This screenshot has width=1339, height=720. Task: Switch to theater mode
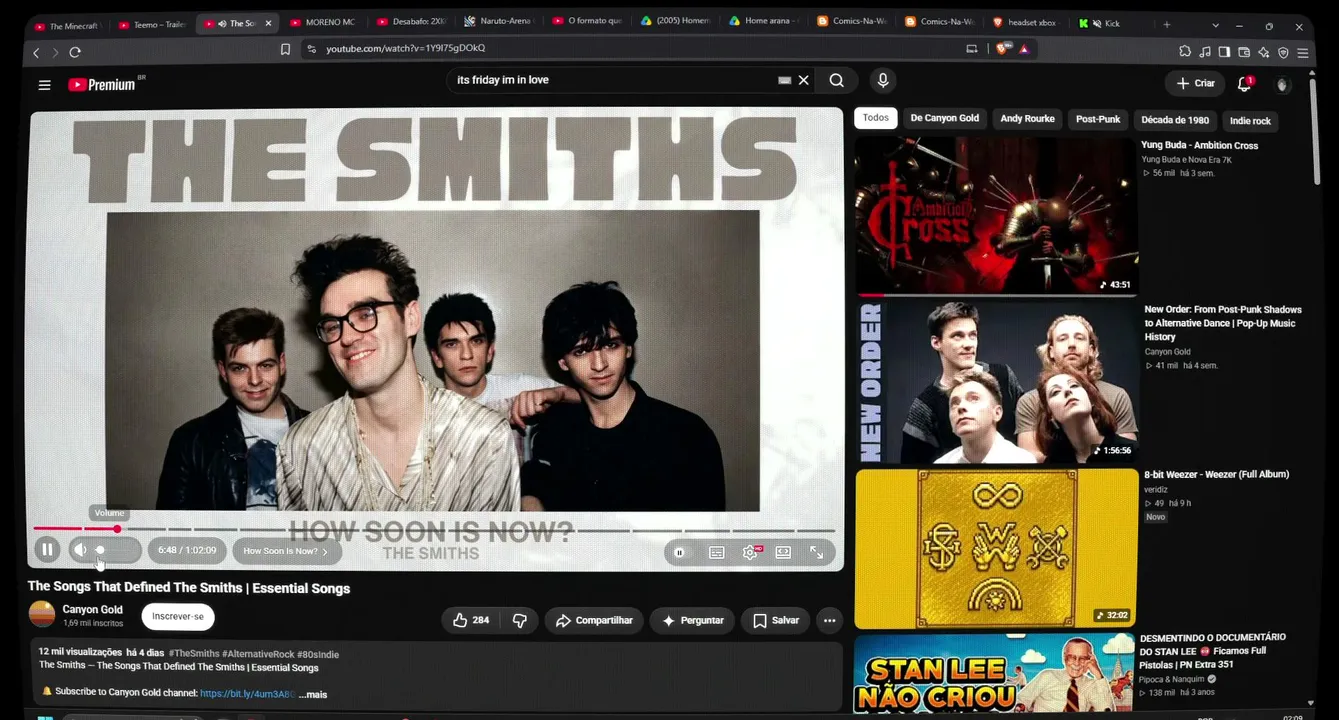pos(784,552)
